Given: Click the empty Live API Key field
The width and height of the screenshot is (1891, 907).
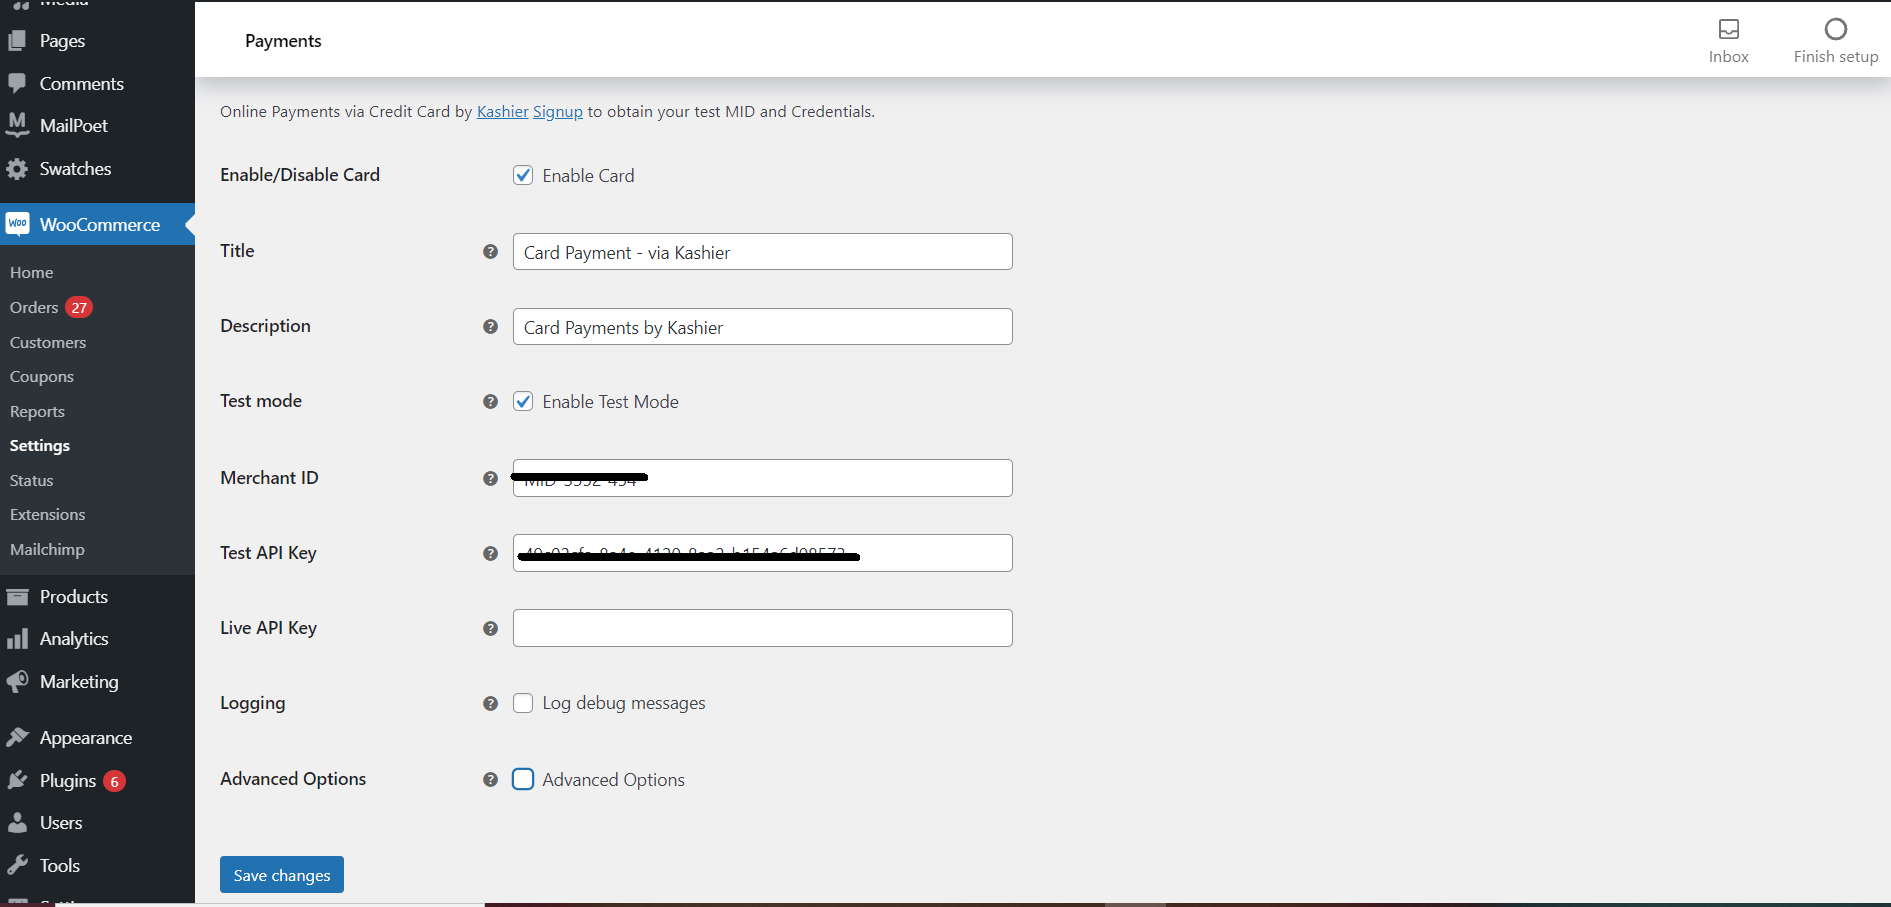Looking at the screenshot, I should click(763, 628).
